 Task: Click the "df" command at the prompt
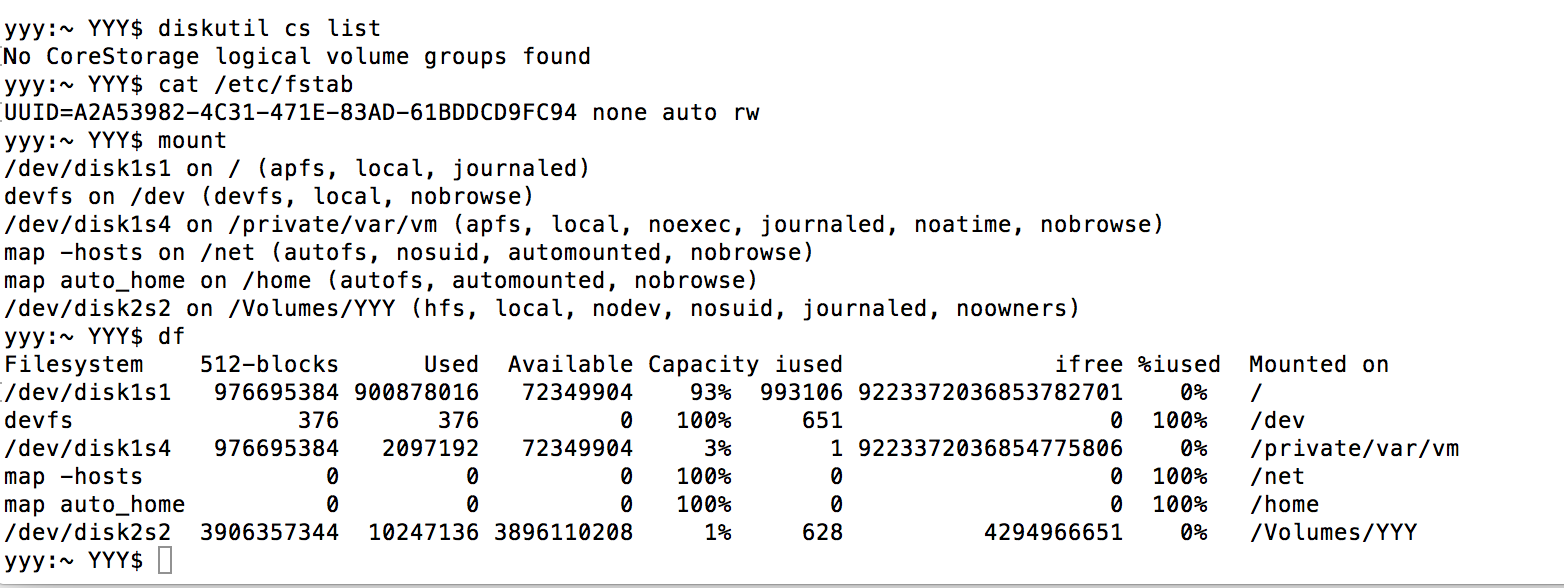pos(172,336)
